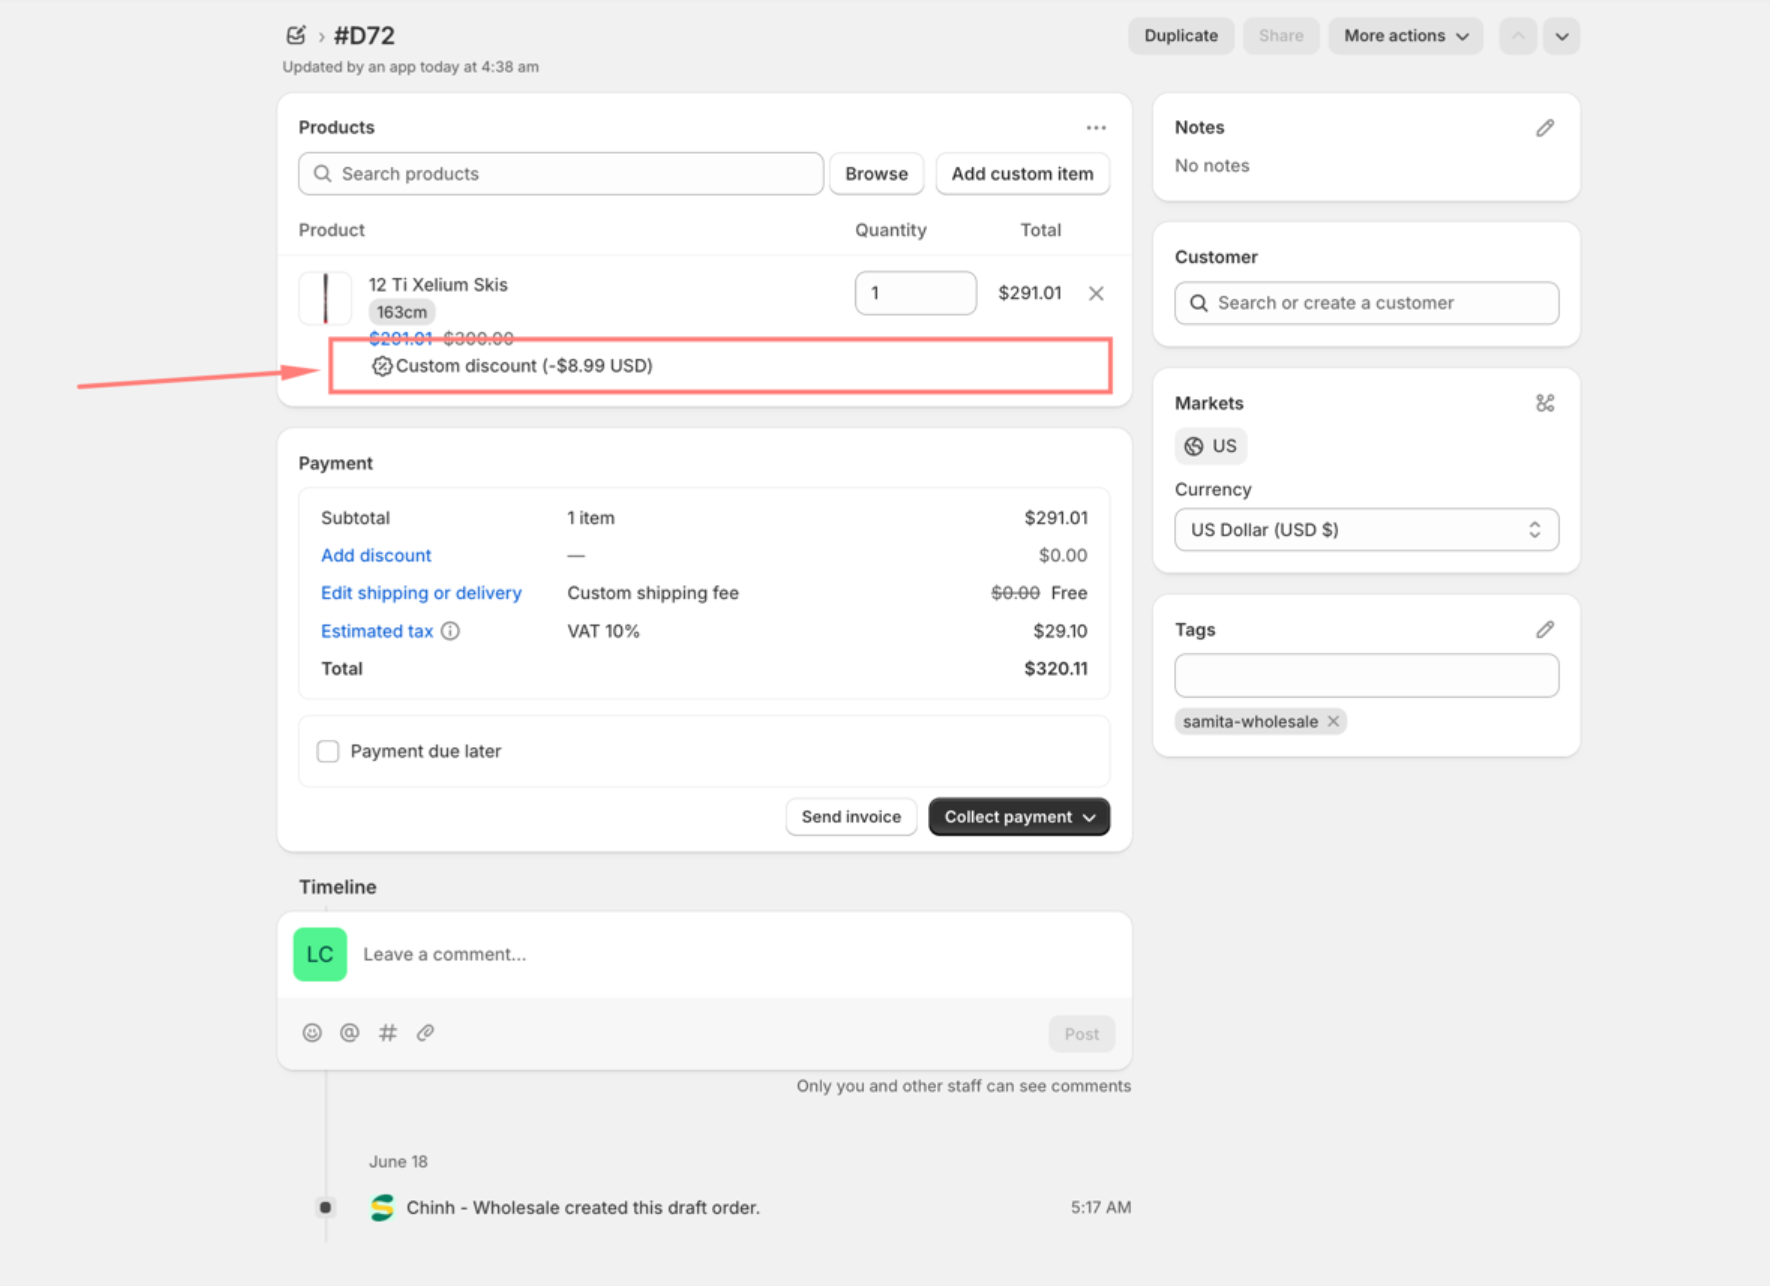This screenshot has width=1770, height=1286.
Task: Click the draft orders breadcrumb icon
Action: click(x=295, y=36)
